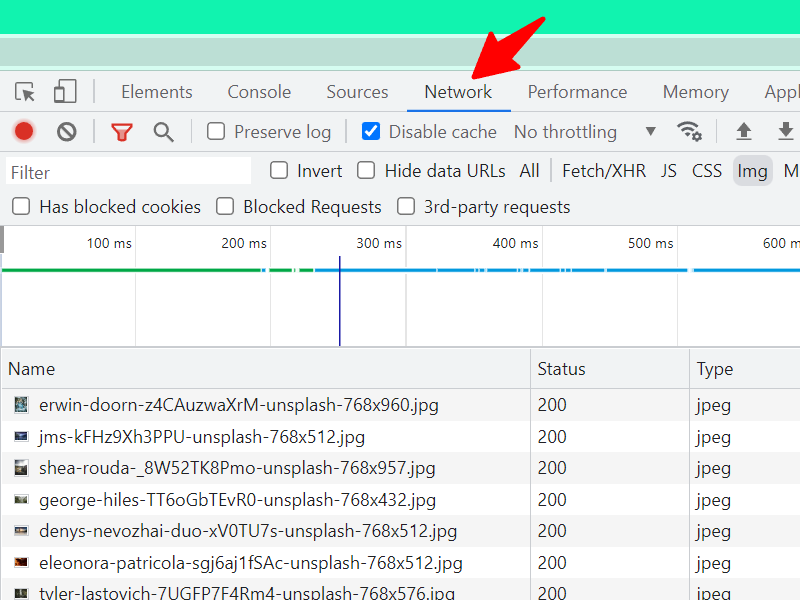
Task: Filter requests by JS type
Action: pos(669,170)
